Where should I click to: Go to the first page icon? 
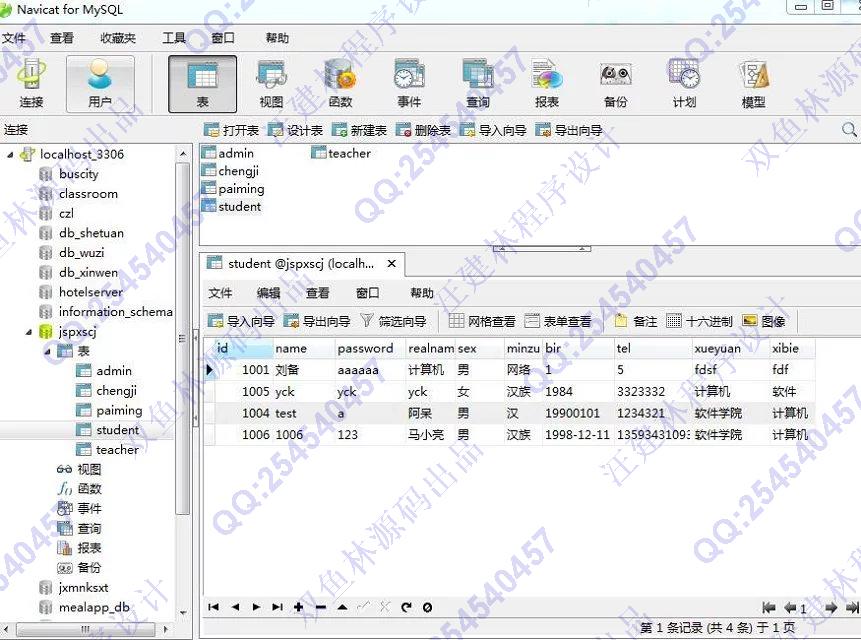pos(769,608)
